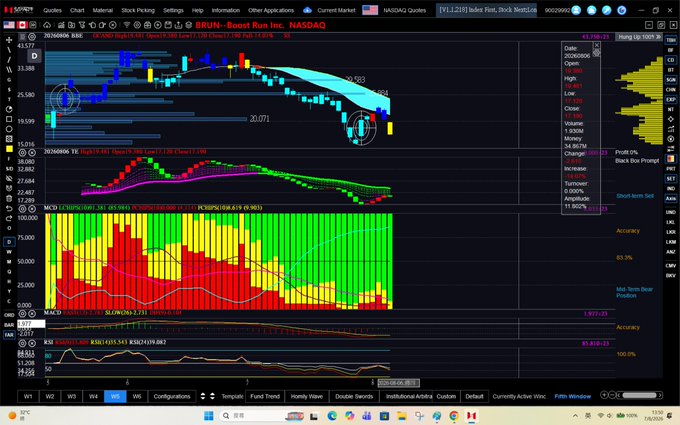Select the circle drawing tool below the rectangle
Viewport: 680px width, 425px height.
[9, 129]
